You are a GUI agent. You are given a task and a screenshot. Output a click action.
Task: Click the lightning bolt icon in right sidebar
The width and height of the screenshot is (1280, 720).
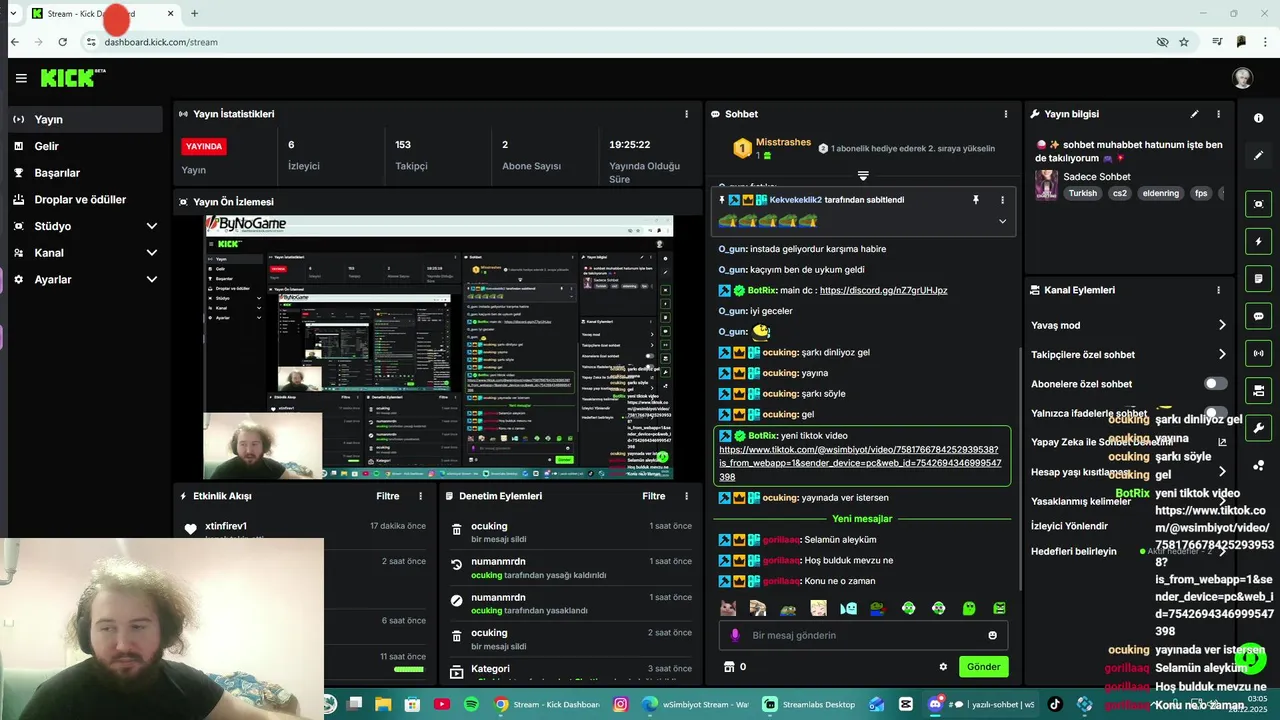(x=1258, y=241)
